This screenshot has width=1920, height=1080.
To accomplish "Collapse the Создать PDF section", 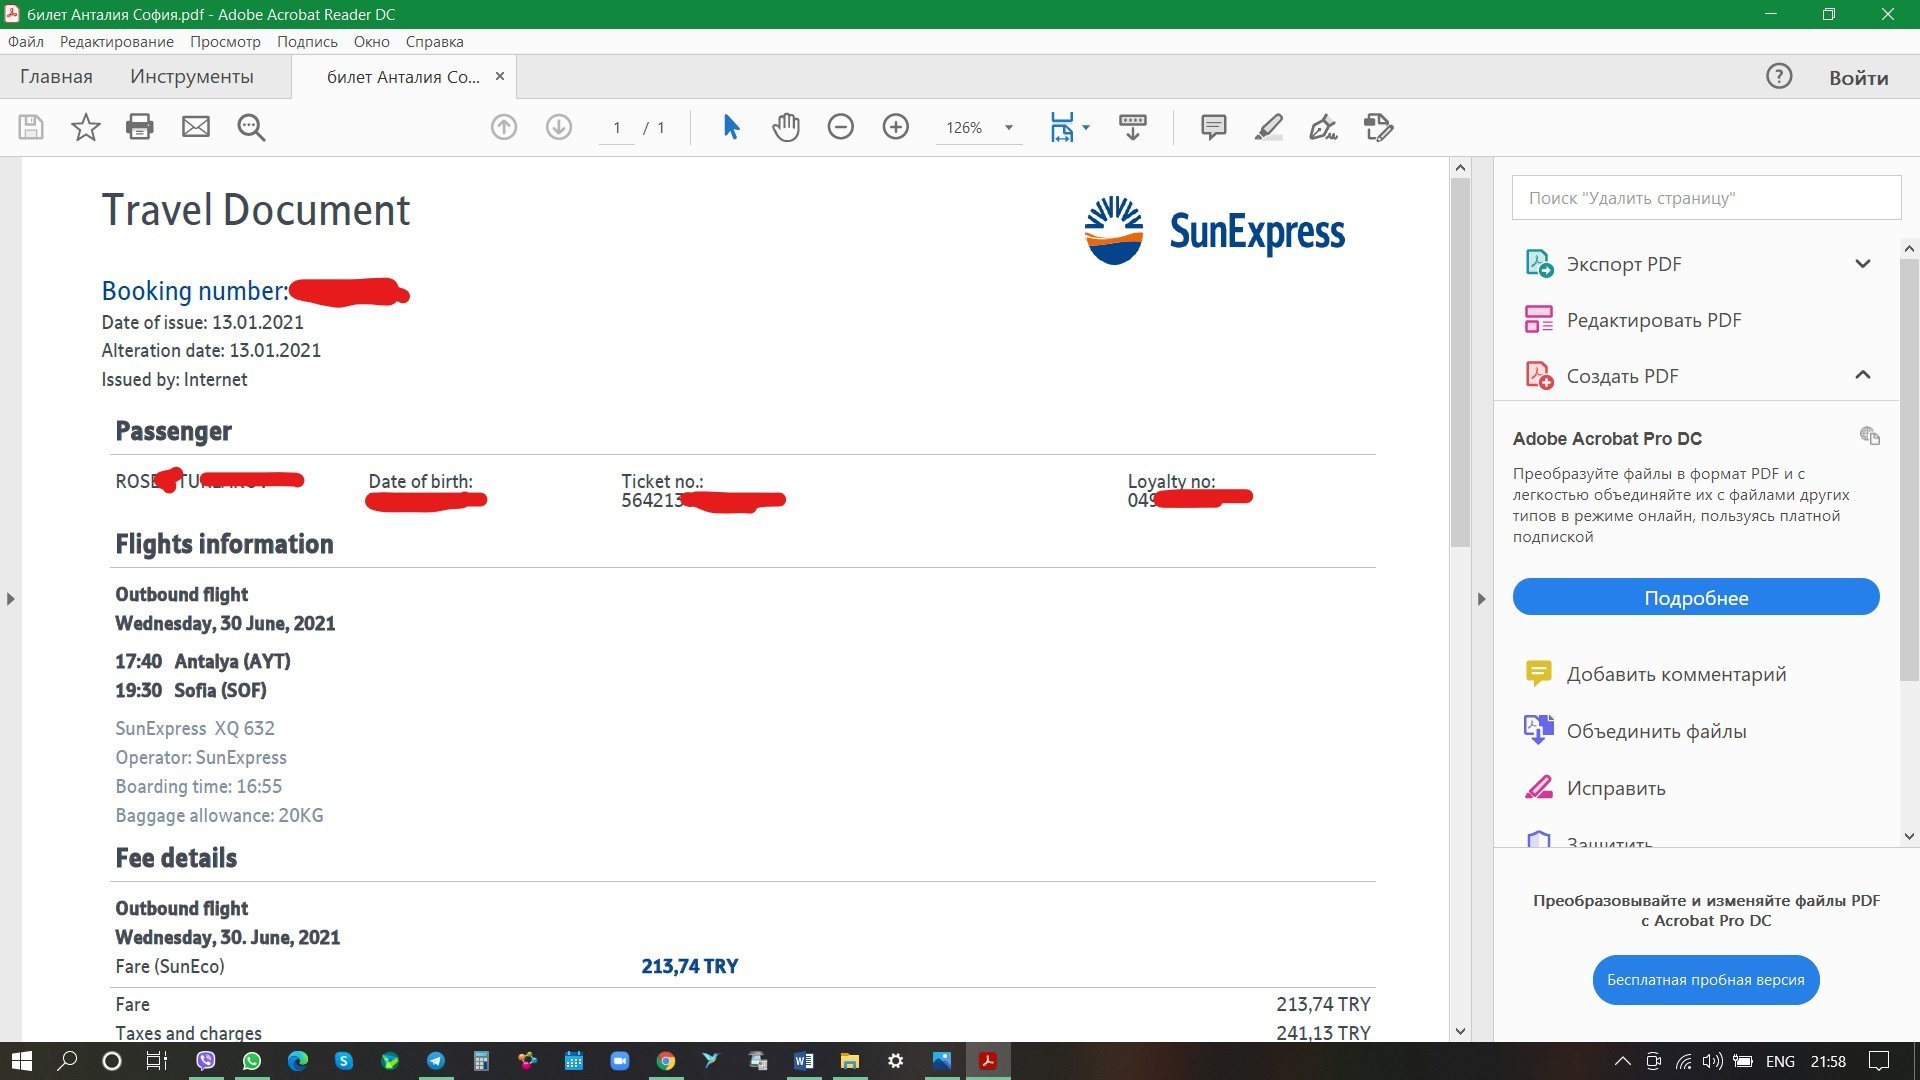I will 1862,375.
